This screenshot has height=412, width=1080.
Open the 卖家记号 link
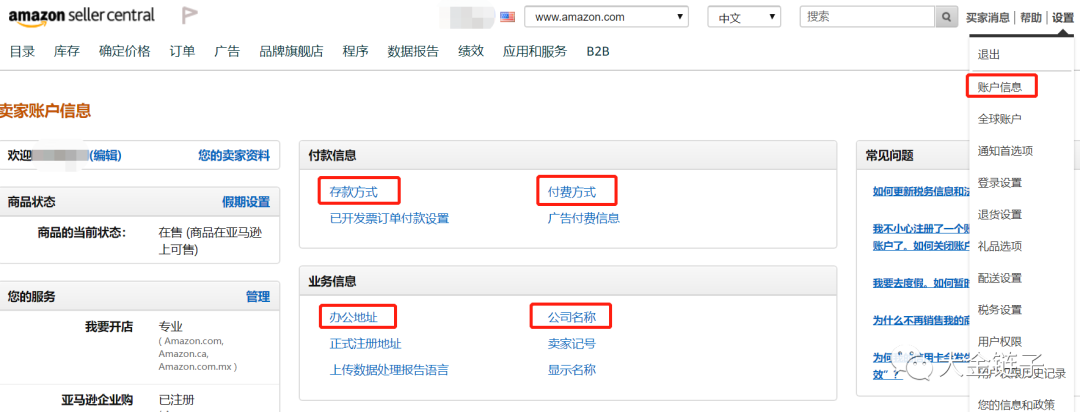click(572, 344)
